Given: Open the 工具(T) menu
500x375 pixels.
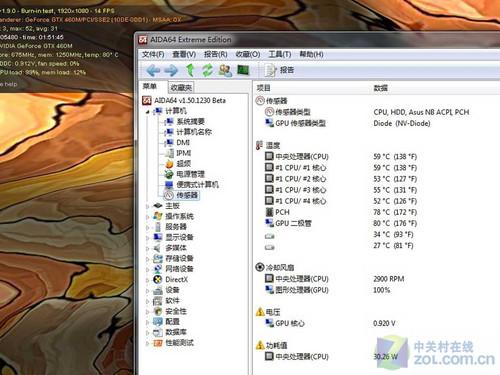Looking at the screenshot, I should point(280,54).
